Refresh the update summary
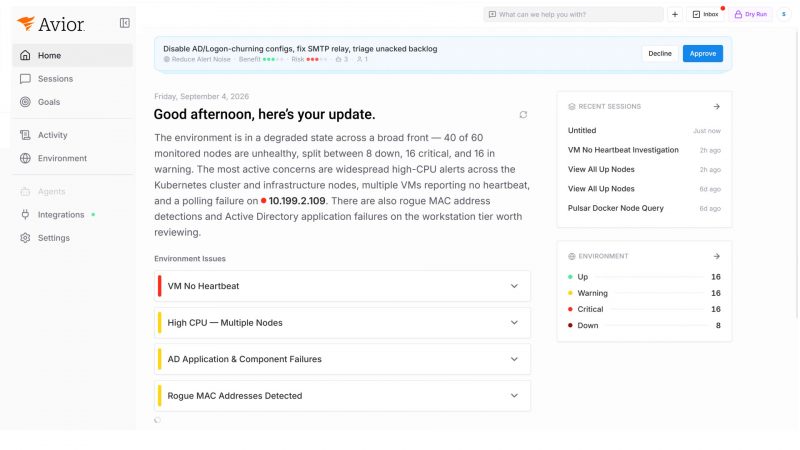 click(523, 115)
